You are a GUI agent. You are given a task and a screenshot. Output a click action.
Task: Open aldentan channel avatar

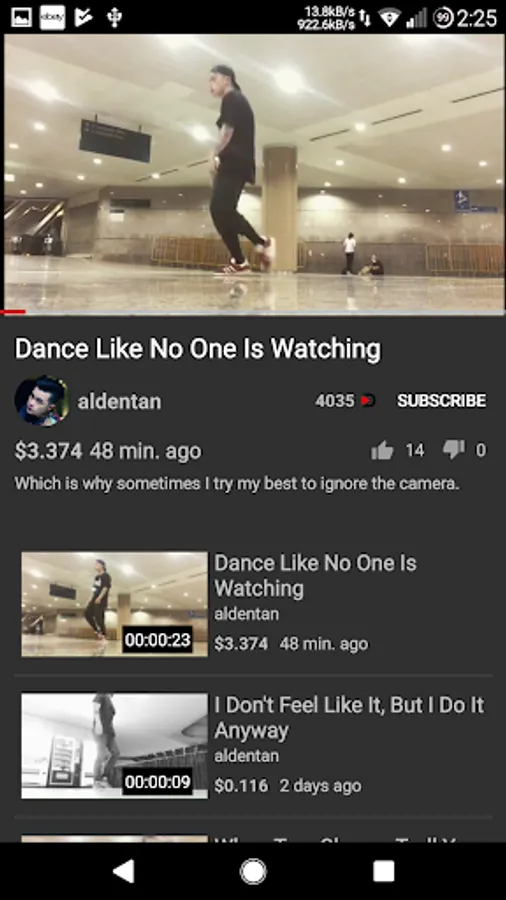41,401
